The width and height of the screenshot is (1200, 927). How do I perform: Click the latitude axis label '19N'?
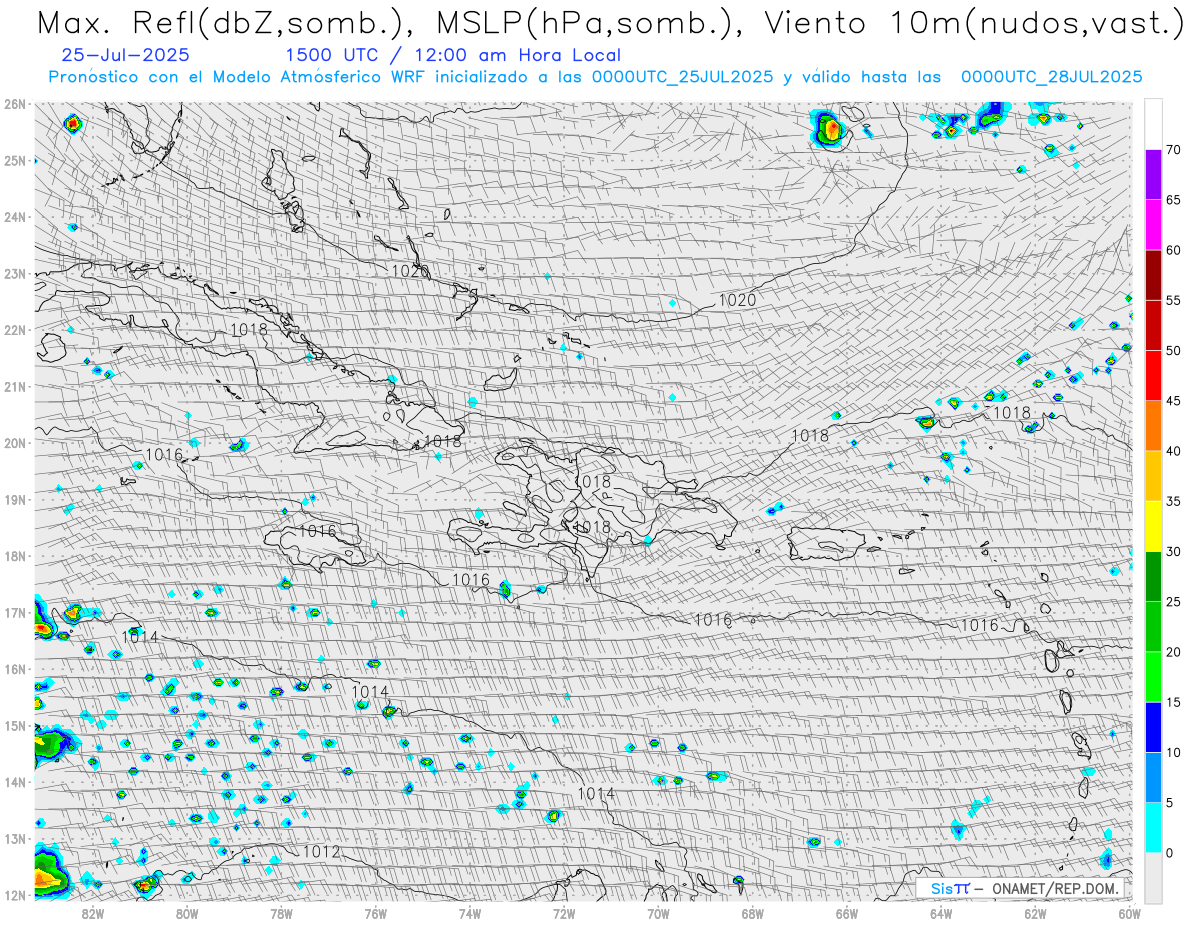coord(15,499)
